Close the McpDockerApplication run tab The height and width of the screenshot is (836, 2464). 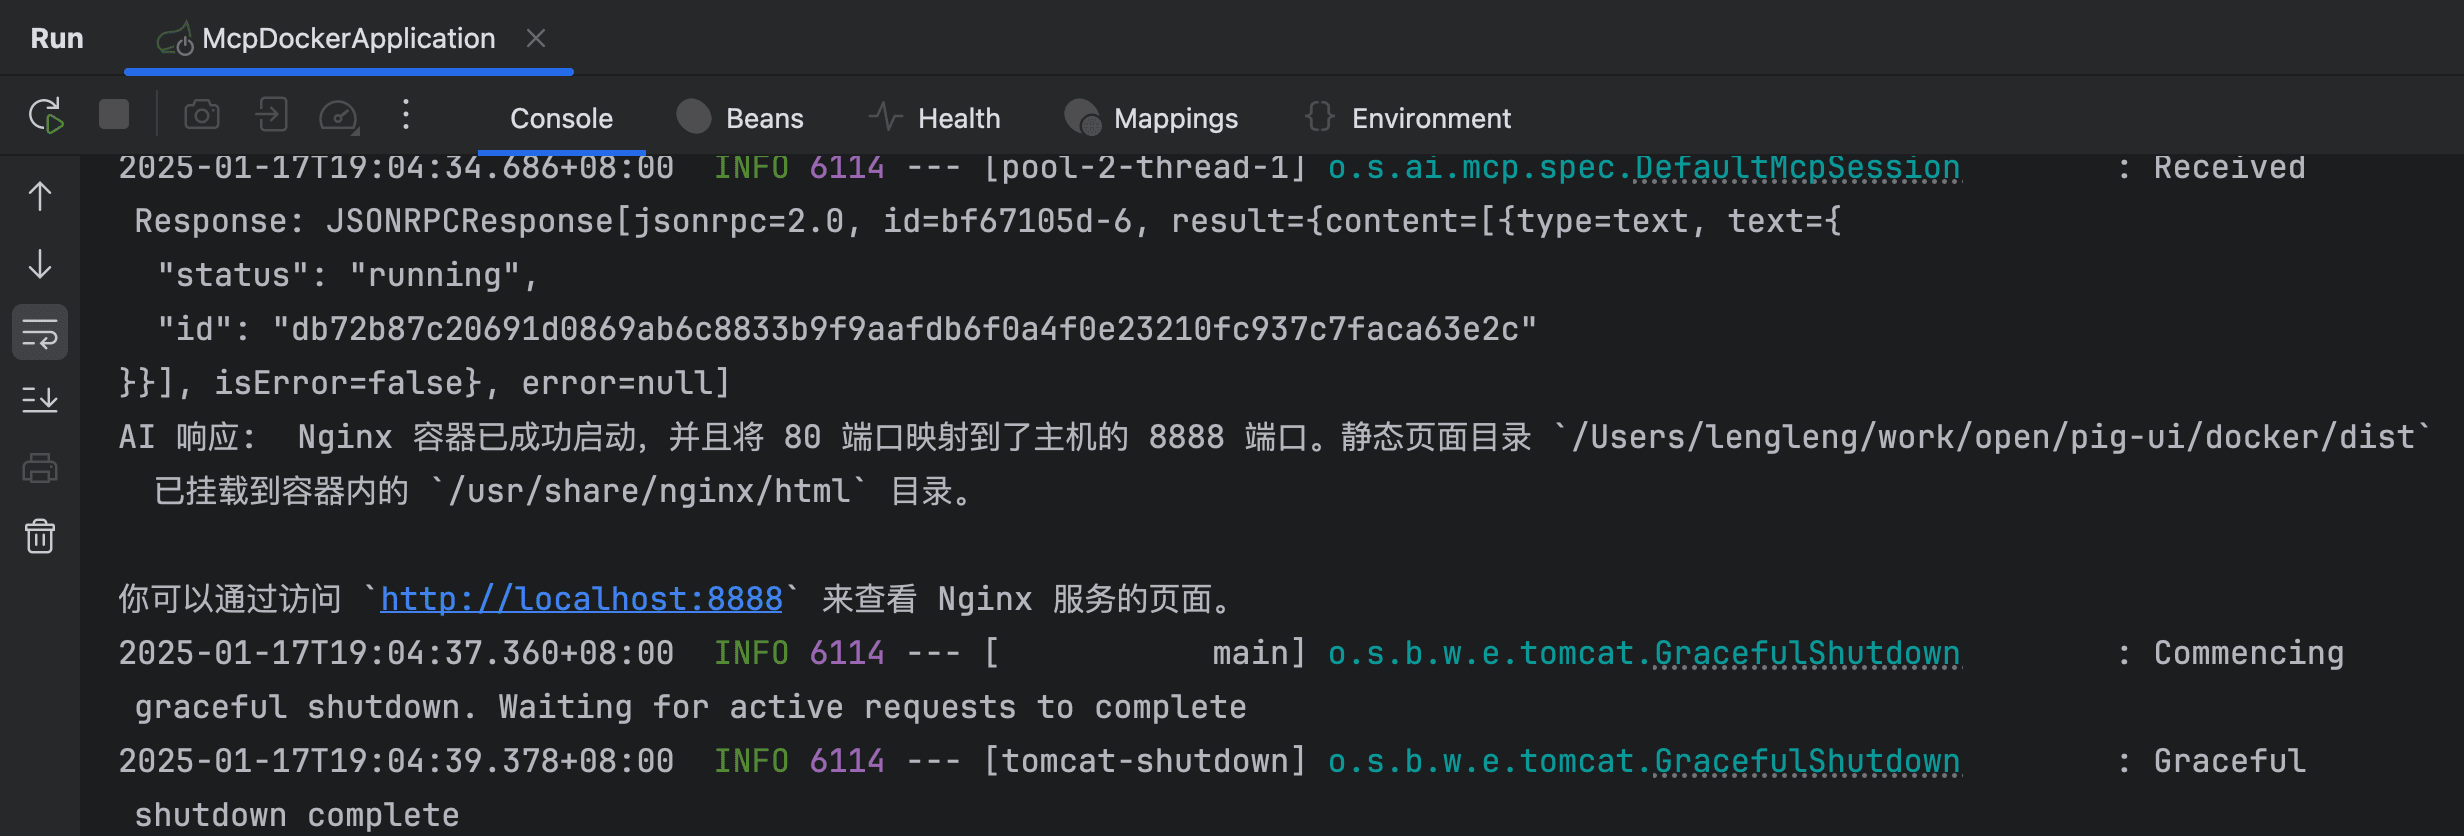536,38
